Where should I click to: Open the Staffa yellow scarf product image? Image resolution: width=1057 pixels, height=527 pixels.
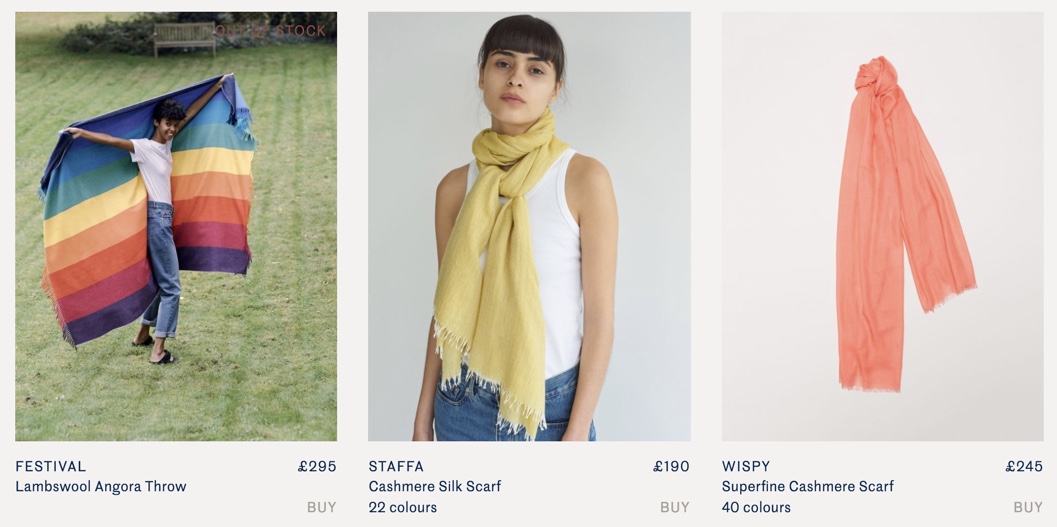coord(529,226)
